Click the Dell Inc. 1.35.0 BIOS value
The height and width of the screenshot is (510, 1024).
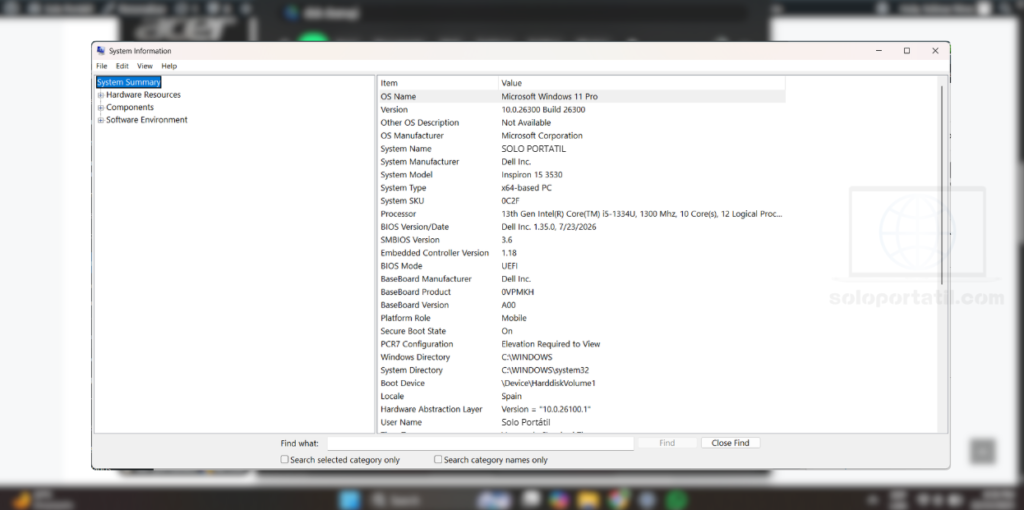549,227
